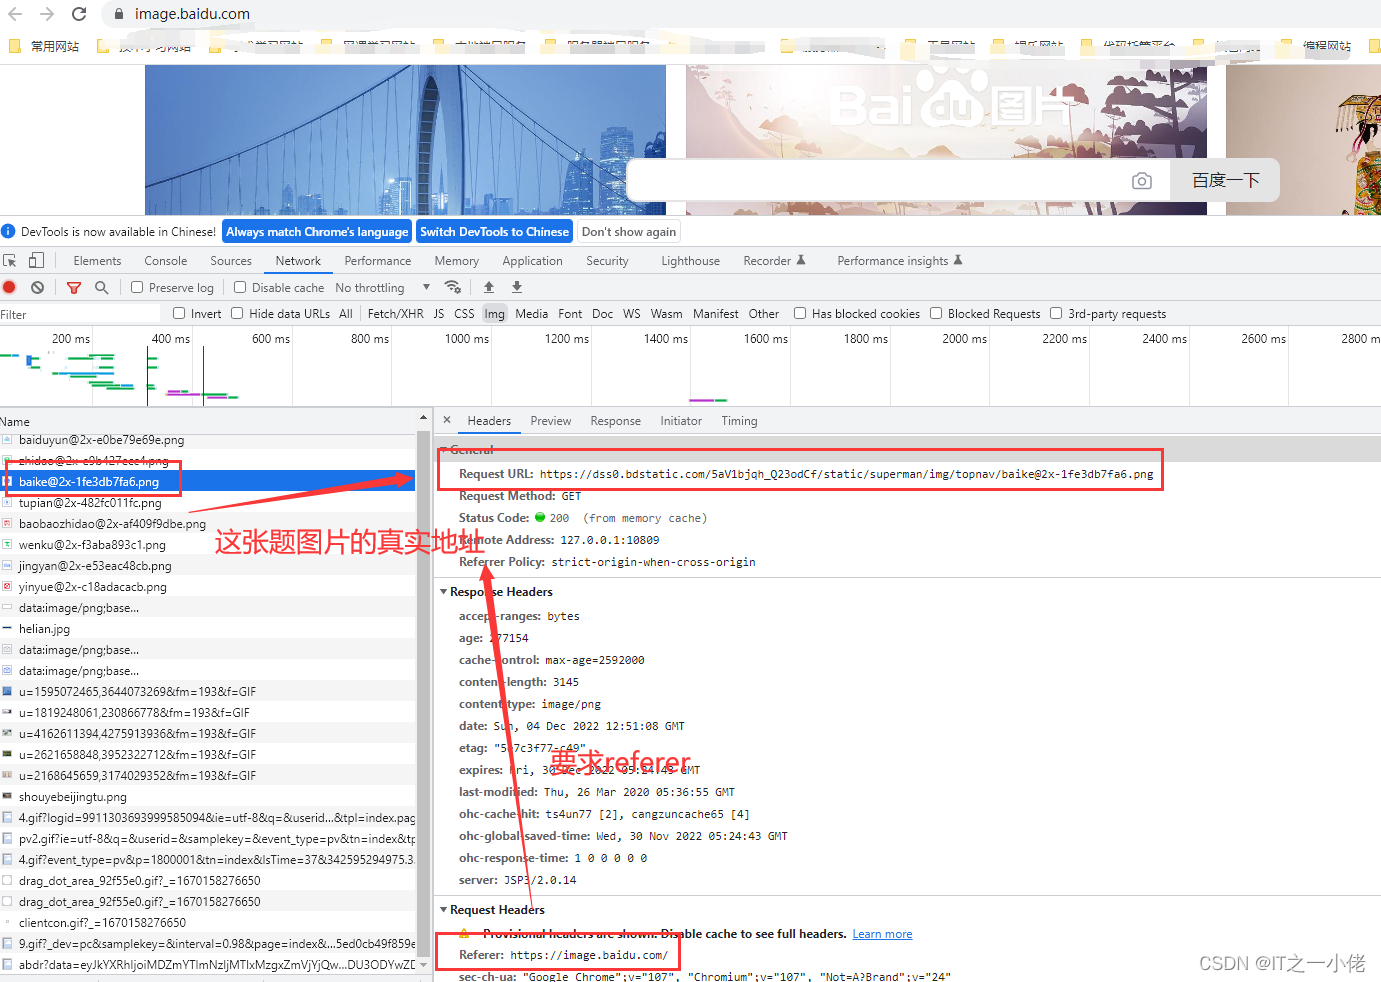The height and width of the screenshot is (982, 1381).
Task: Dismiss with Don't show again
Action: (629, 231)
